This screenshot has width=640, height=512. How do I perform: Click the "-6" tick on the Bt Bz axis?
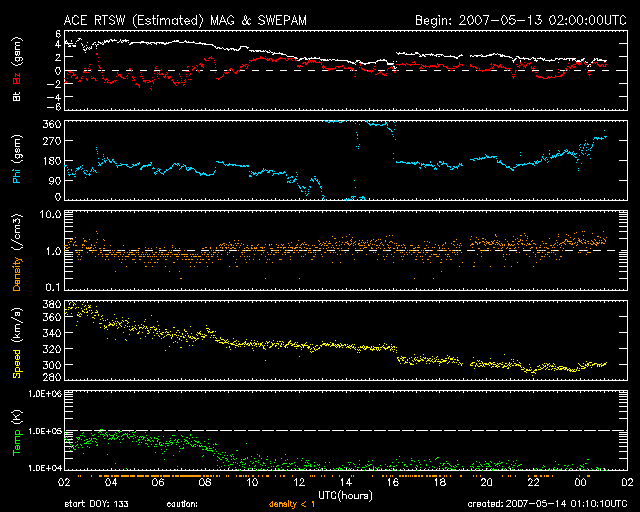(54, 107)
